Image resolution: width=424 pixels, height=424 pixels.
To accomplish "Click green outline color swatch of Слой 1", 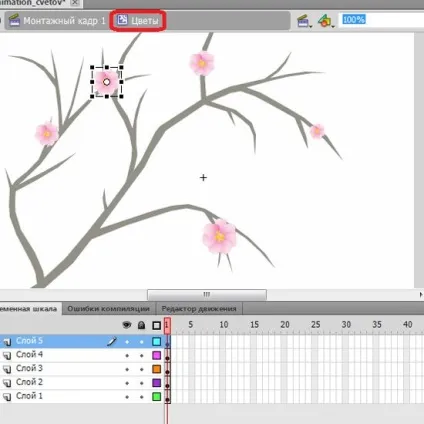I will point(157,396).
